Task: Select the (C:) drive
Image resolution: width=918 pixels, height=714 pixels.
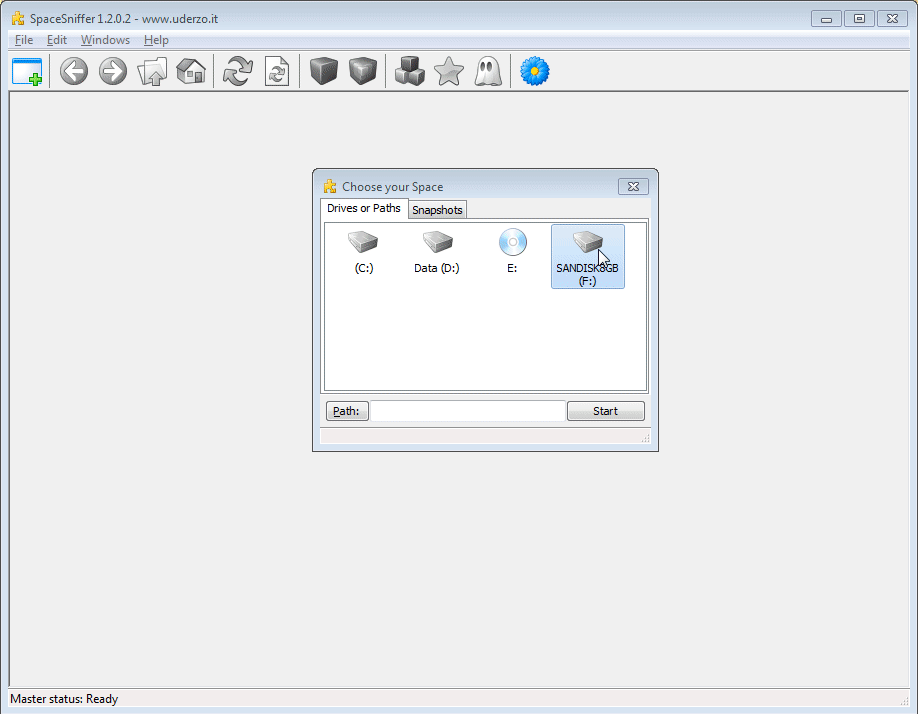Action: tap(364, 254)
